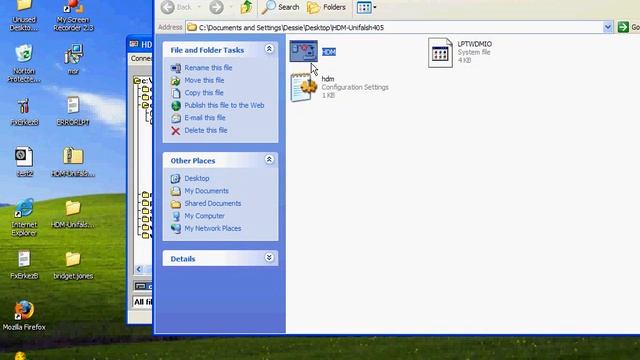Select the HDM application file icon
The image size is (640, 360).
click(303, 51)
